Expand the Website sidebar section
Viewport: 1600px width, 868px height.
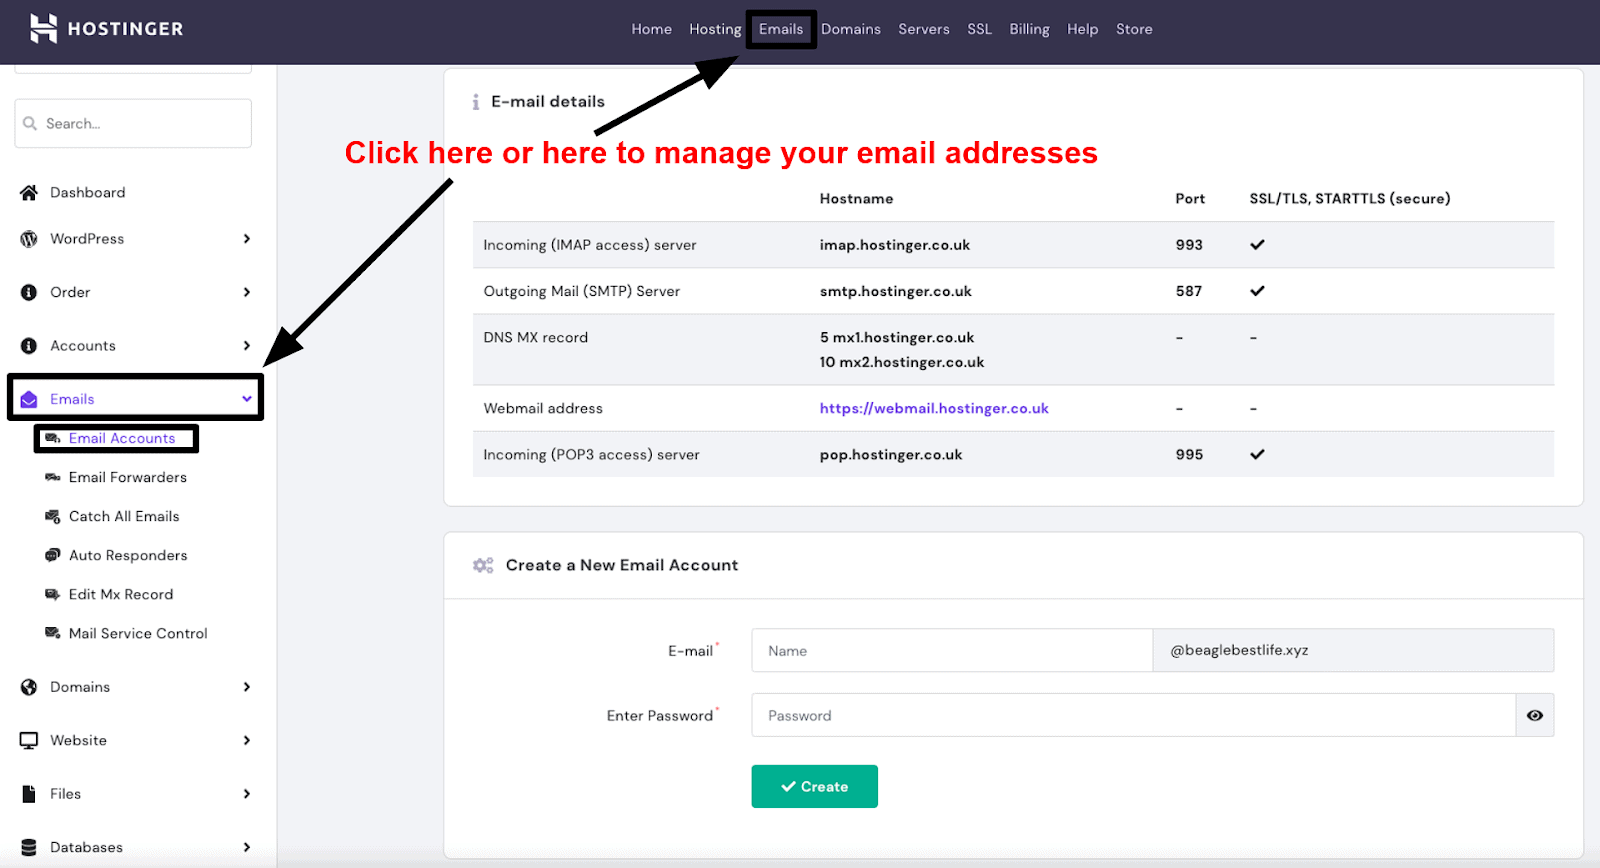tap(246, 740)
